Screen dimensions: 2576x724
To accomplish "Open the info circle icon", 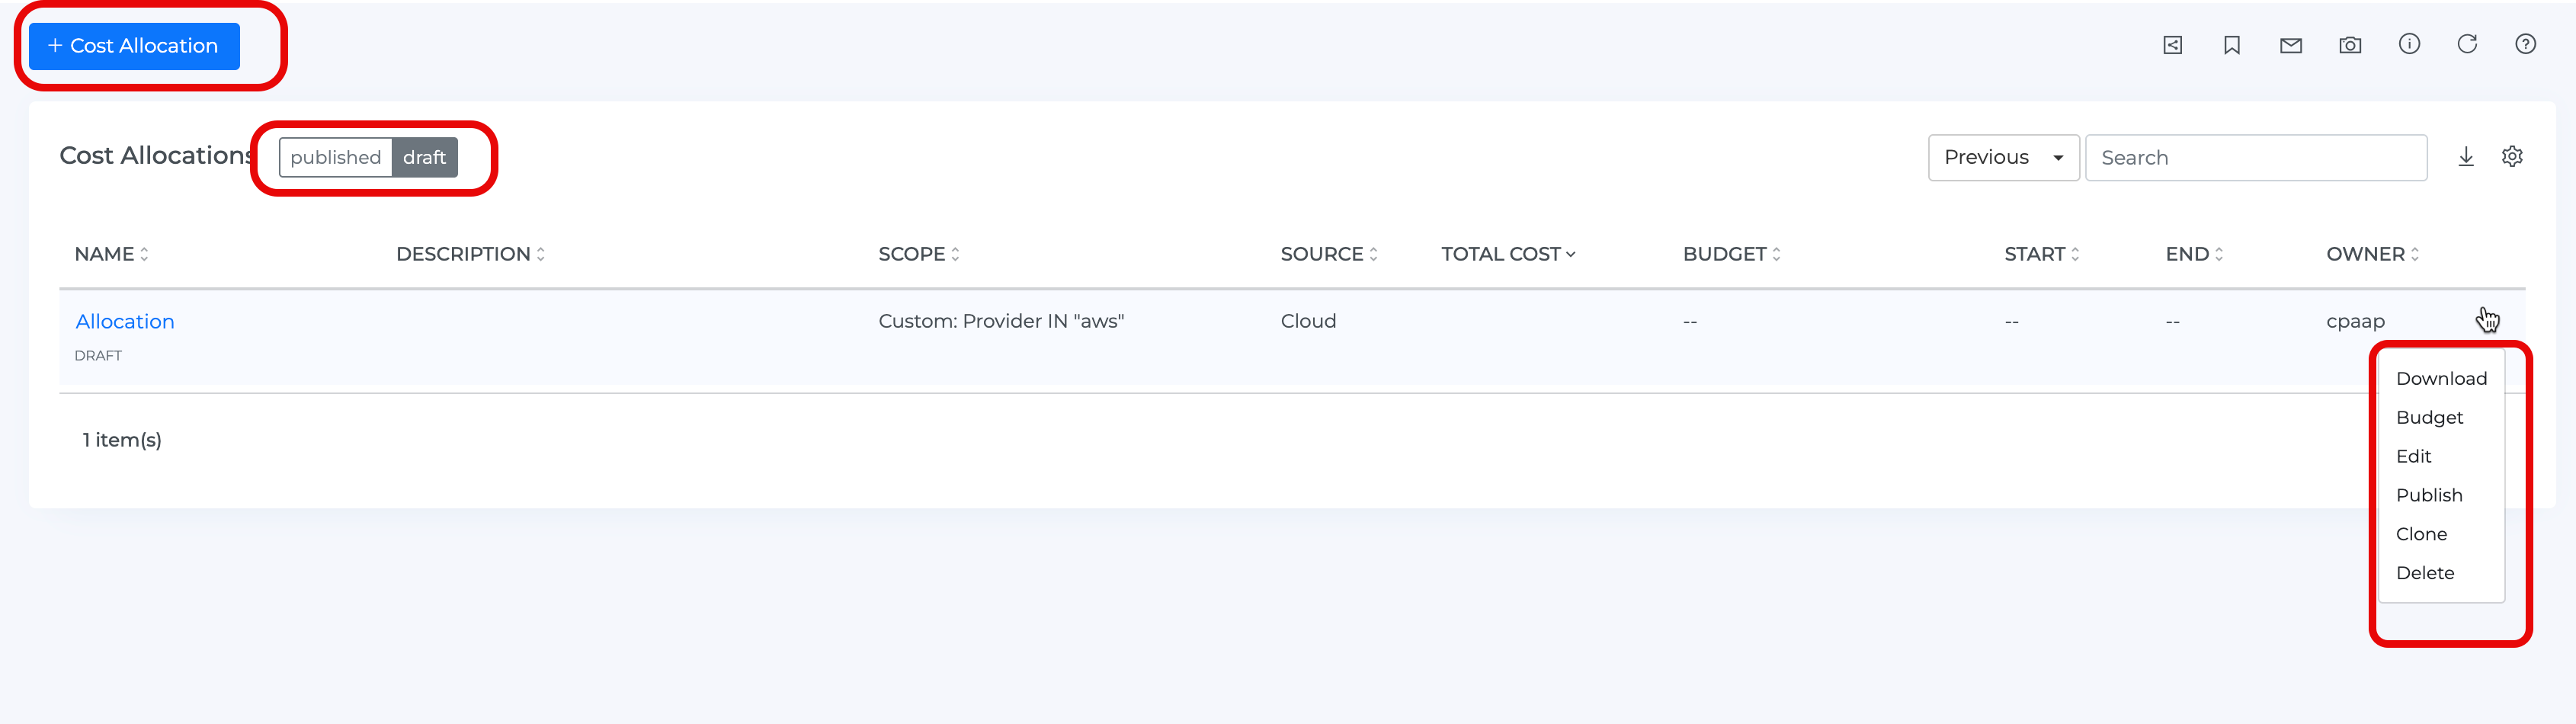I will pos(2409,44).
